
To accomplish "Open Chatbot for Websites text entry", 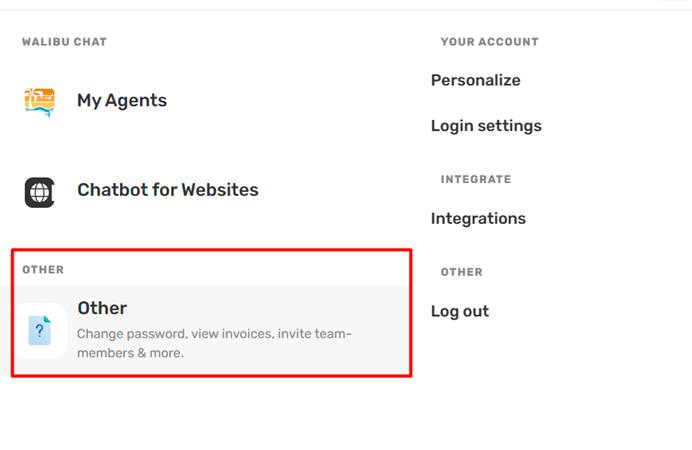I will tap(168, 190).
